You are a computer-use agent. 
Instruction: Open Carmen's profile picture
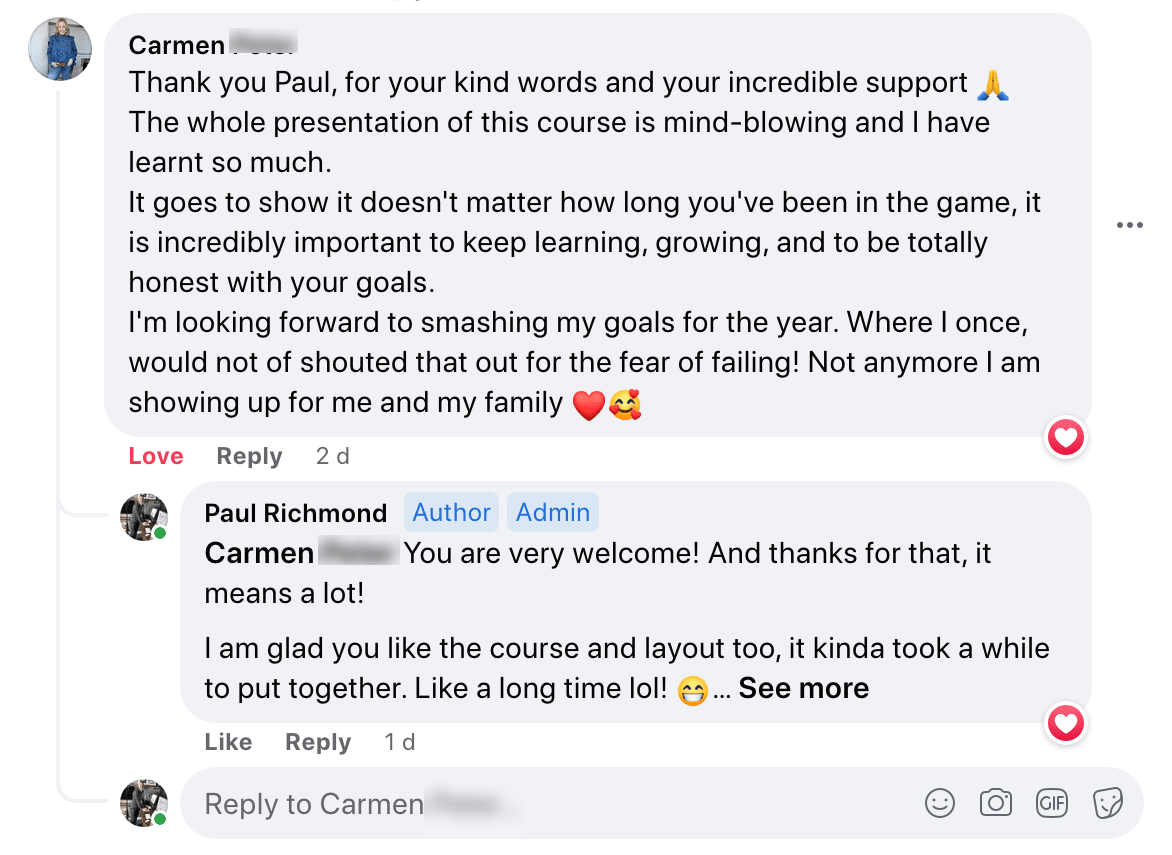click(x=60, y=49)
